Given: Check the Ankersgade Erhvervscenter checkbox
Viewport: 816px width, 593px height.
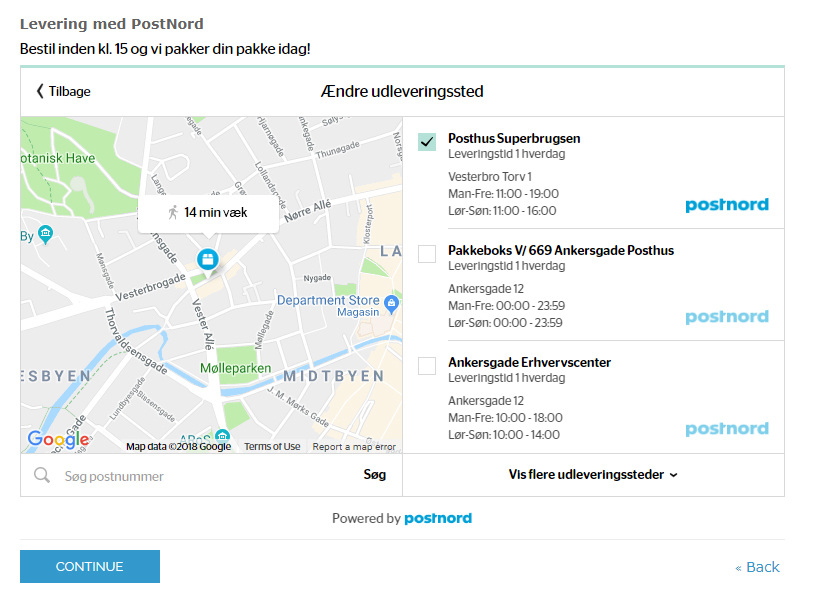Looking at the screenshot, I should point(427,366).
